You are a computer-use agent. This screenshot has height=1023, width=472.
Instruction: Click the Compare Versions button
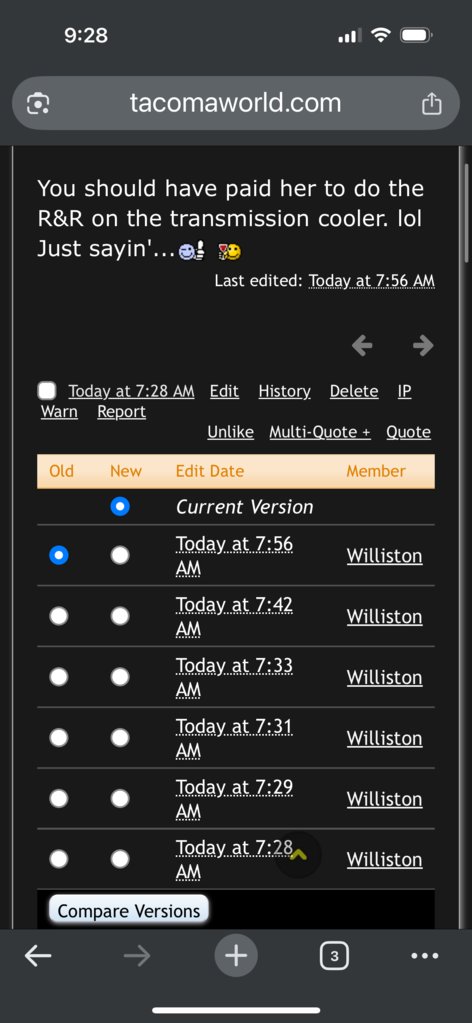[x=129, y=911]
